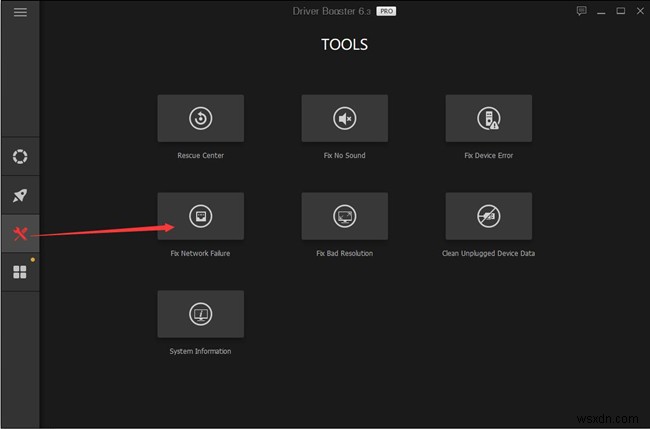Launch the Fix No Sound tool

pos(344,118)
